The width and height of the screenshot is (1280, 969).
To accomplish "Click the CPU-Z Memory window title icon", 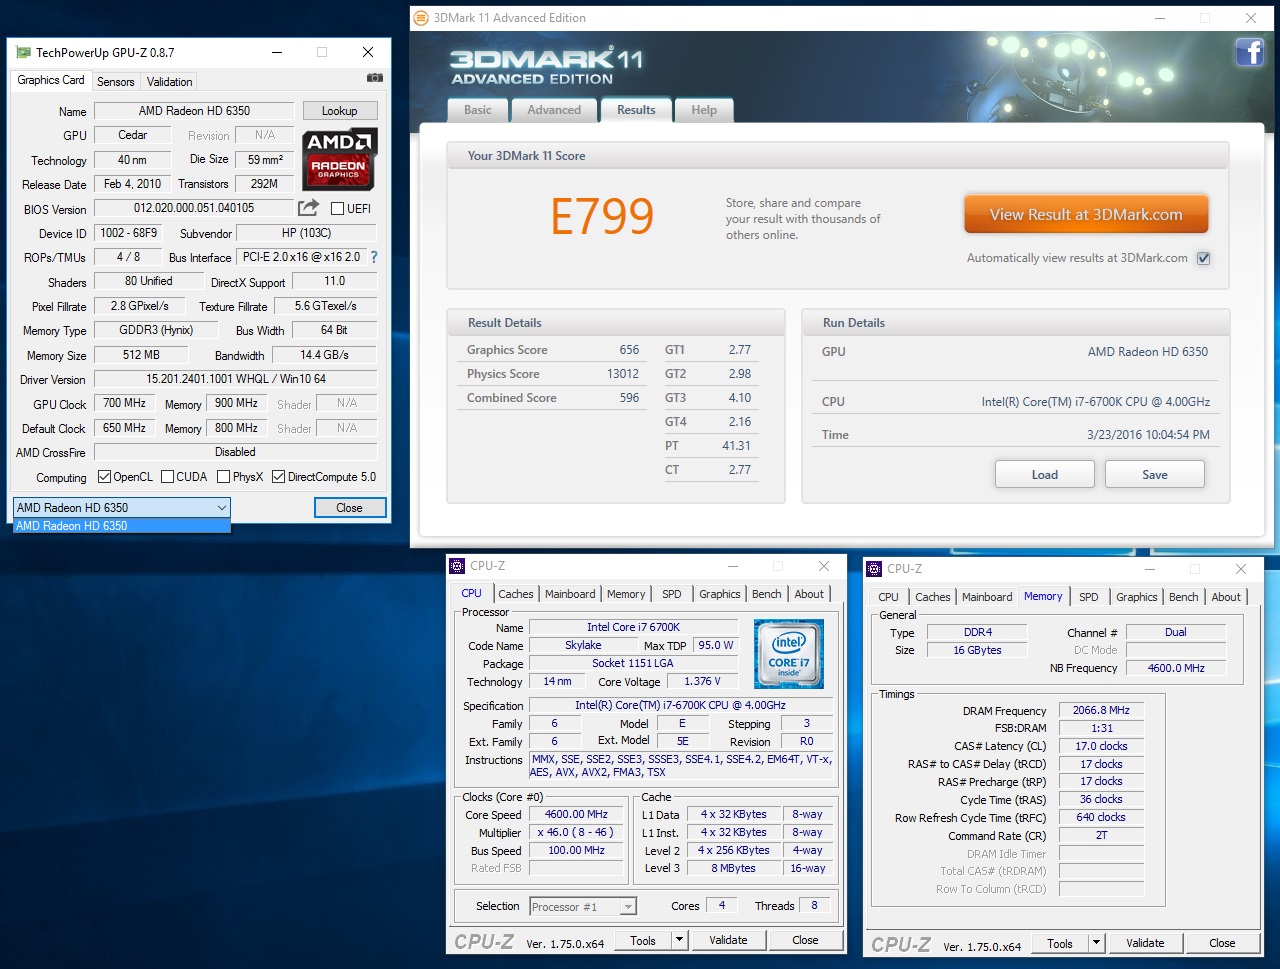I will tap(874, 569).
